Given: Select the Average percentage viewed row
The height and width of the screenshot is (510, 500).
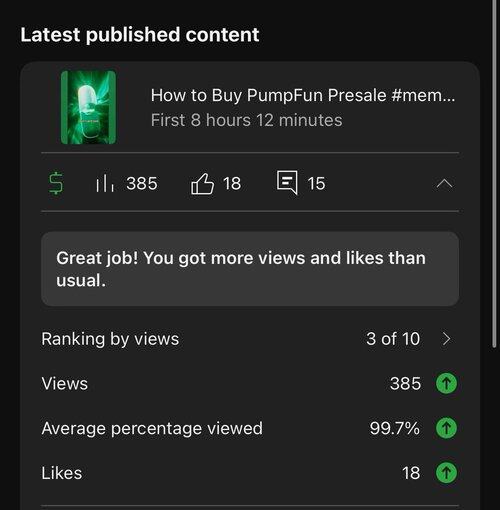Looking at the screenshot, I should 249,428.
